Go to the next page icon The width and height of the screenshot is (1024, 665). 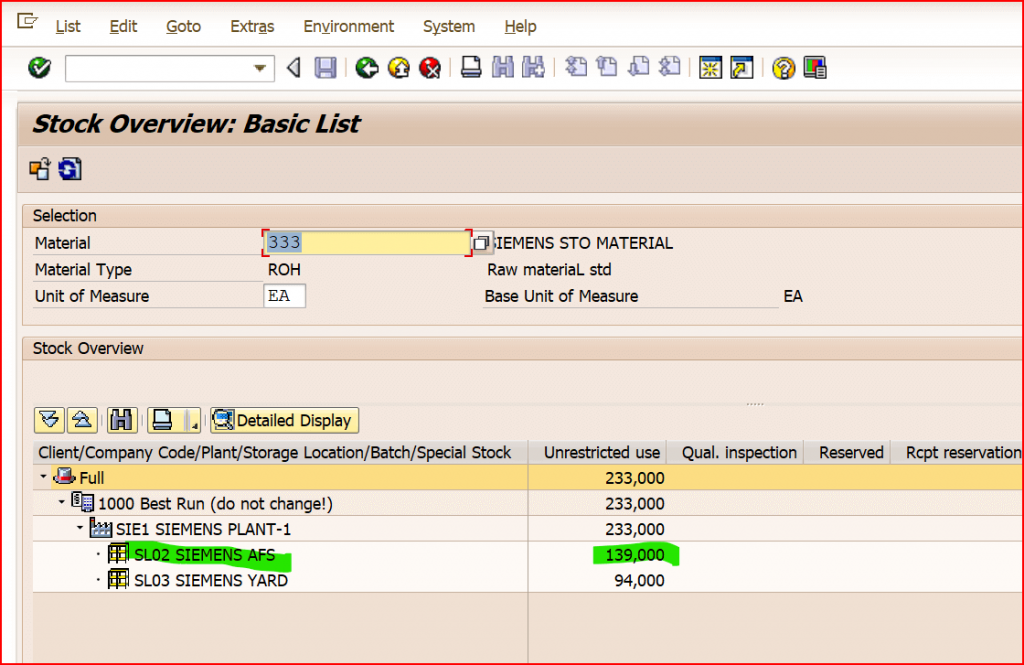point(638,67)
